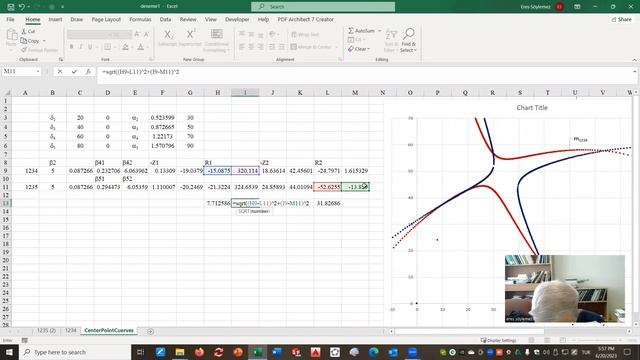Open File Explorer from the taskbar
This screenshot has width=640, height=360.
[x=180, y=352]
